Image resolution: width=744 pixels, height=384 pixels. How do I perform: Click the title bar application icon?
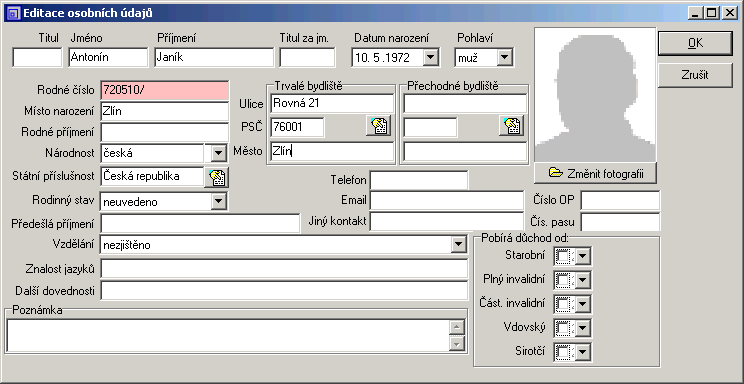click(15, 13)
